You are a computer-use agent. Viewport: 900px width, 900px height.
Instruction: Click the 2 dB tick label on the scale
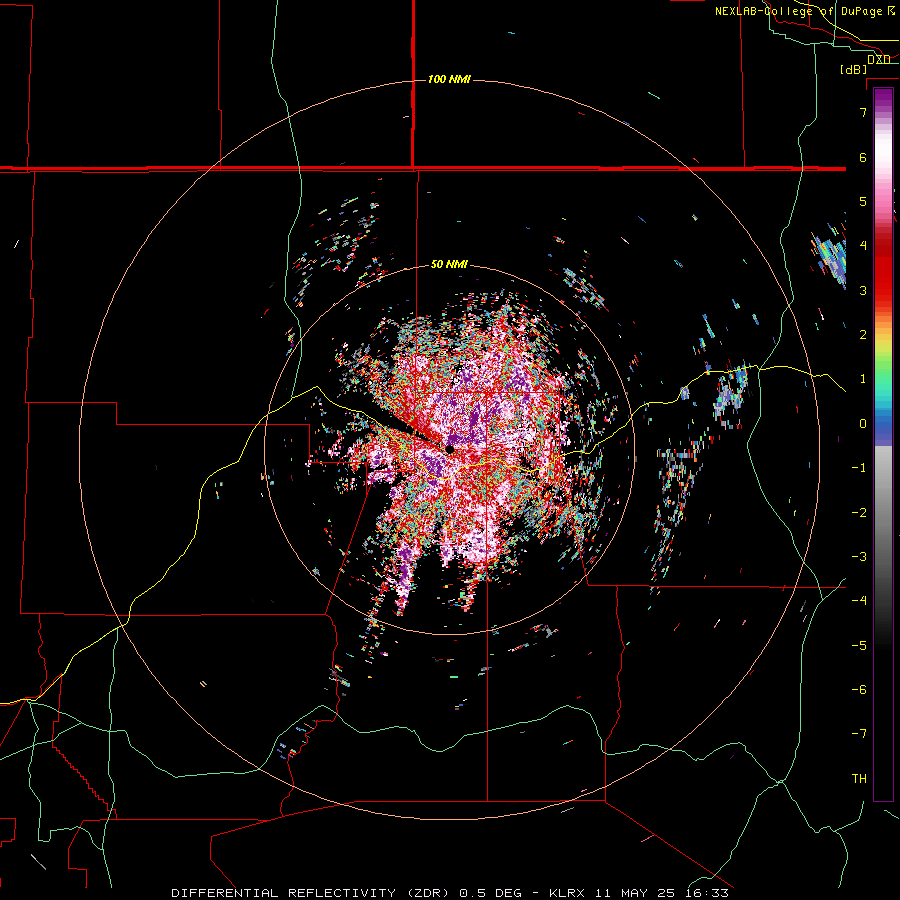click(863, 335)
